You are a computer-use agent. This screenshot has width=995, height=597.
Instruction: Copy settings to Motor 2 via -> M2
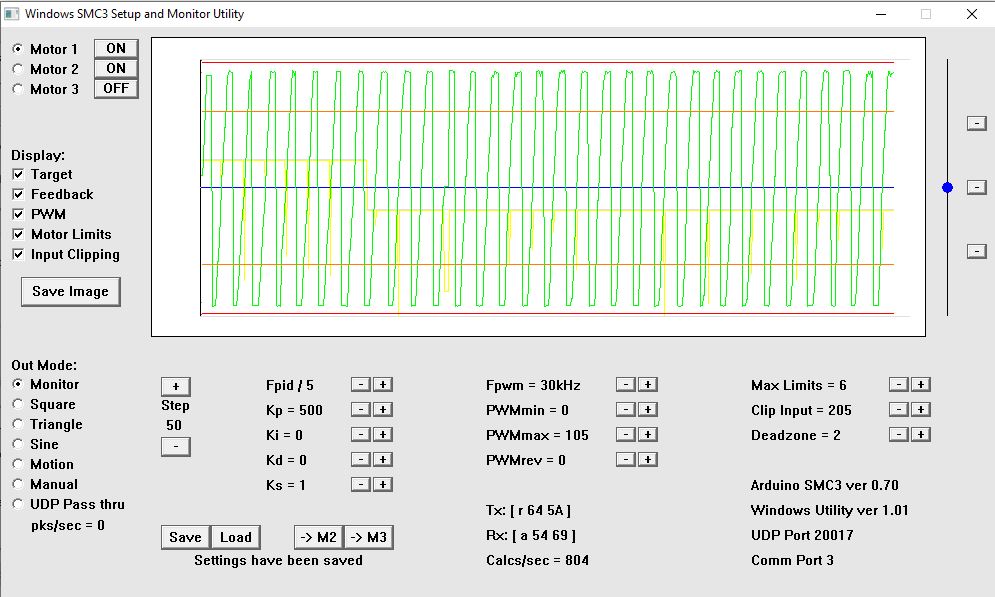click(x=318, y=538)
